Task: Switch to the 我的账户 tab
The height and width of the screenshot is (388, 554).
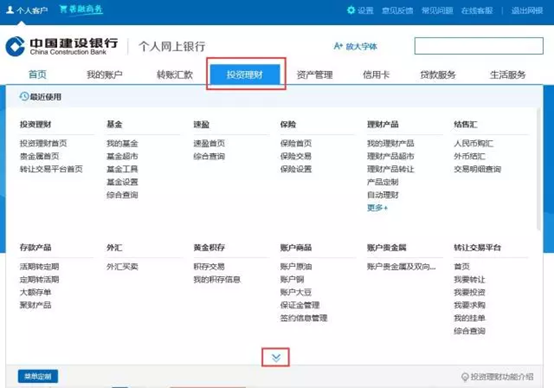Action: click(x=105, y=75)
